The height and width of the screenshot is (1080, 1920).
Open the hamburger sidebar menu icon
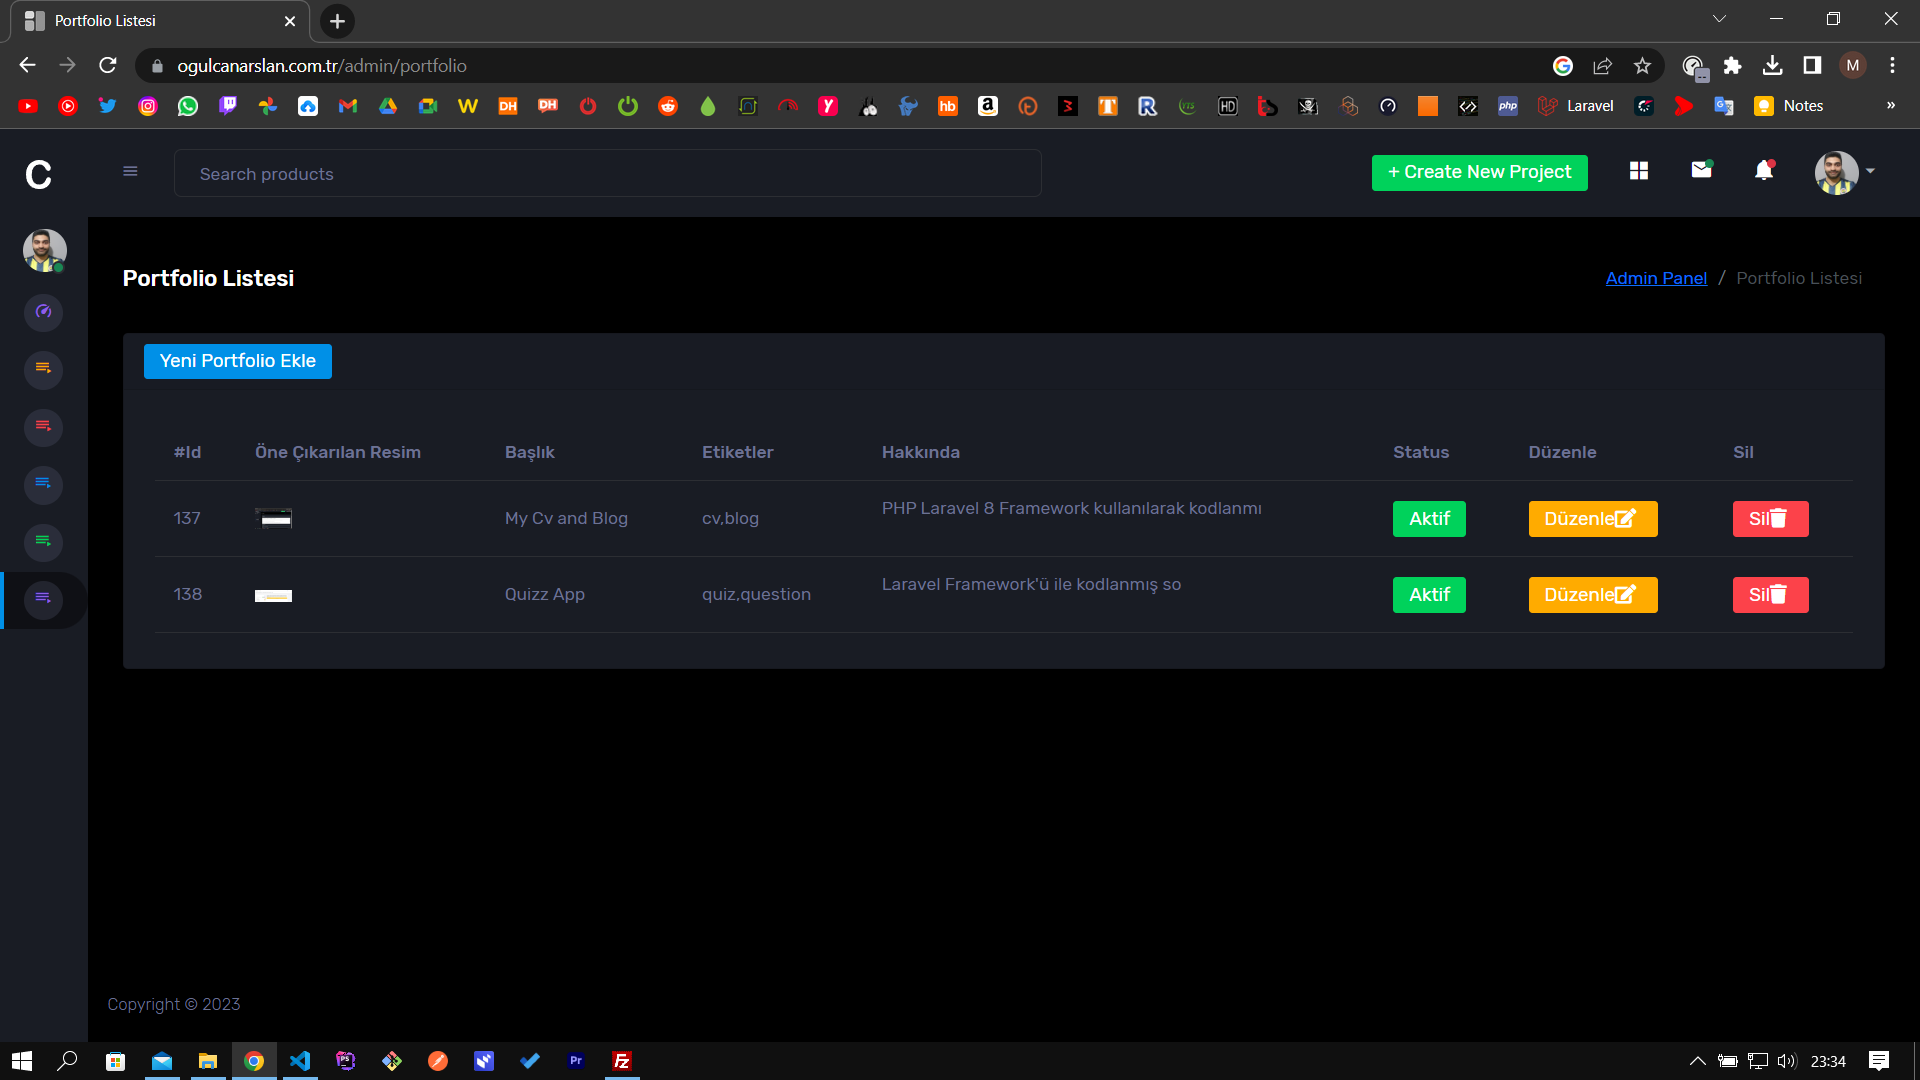tap(130, 171)
